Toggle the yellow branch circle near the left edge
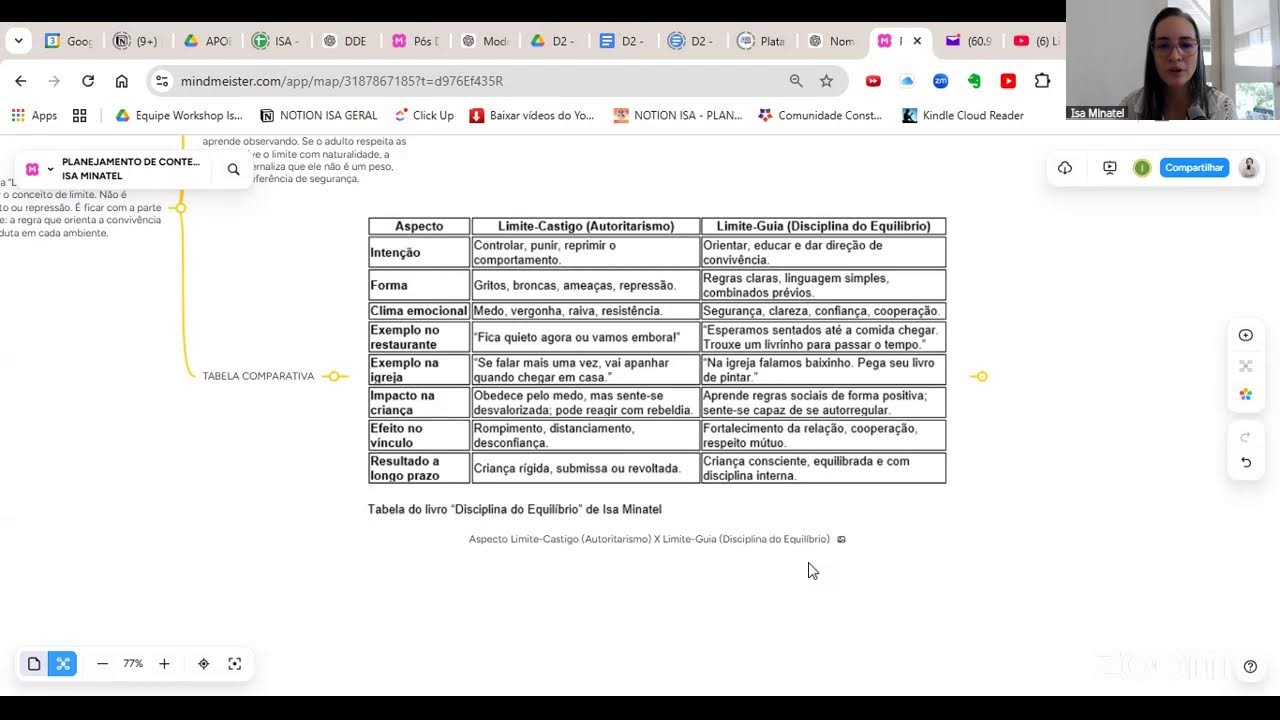 (x=180, y=208)
